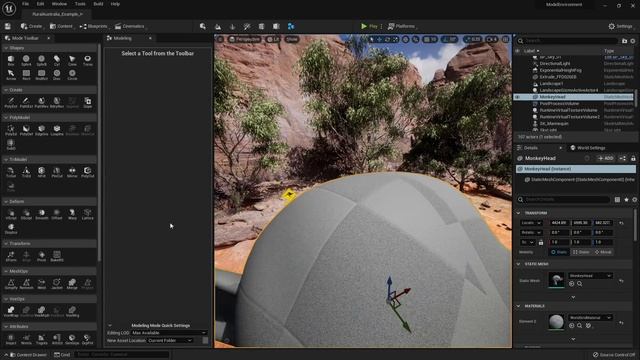Open the File menu
This screenshot has width=640, height=360.
point(25,4)
